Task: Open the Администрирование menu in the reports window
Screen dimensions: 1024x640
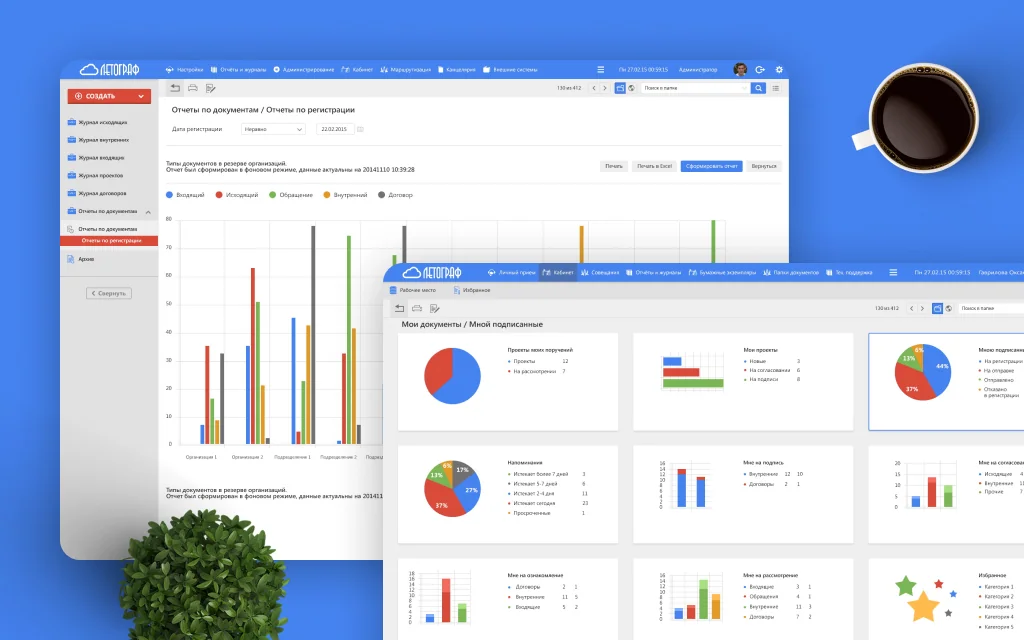Action: [304, 70]
